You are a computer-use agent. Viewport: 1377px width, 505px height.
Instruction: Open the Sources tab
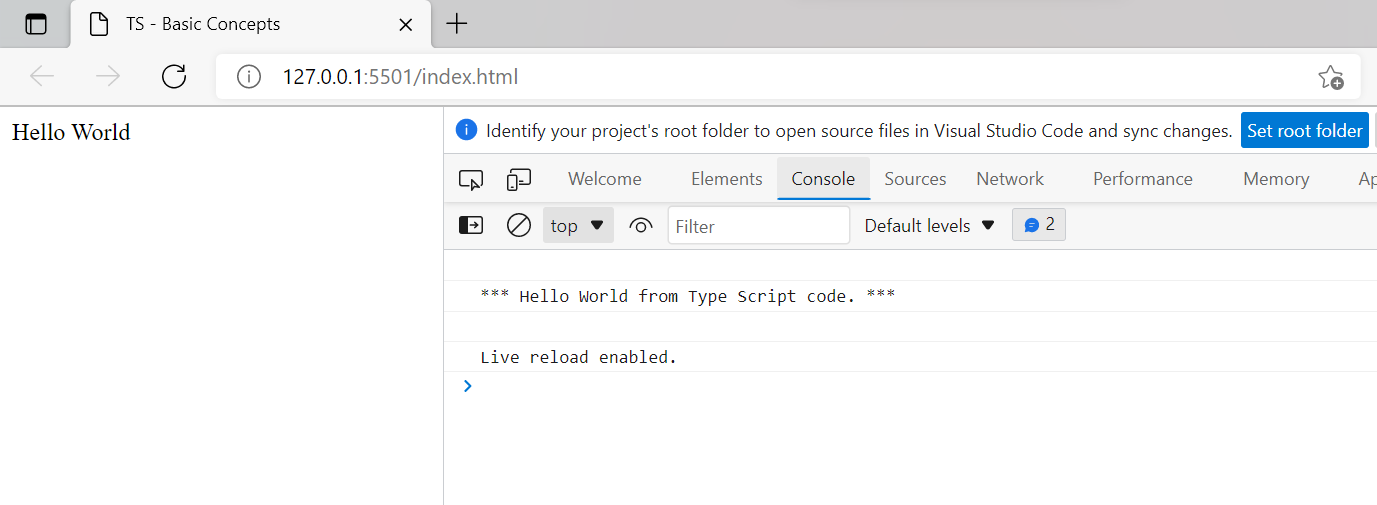click(915, 179)
